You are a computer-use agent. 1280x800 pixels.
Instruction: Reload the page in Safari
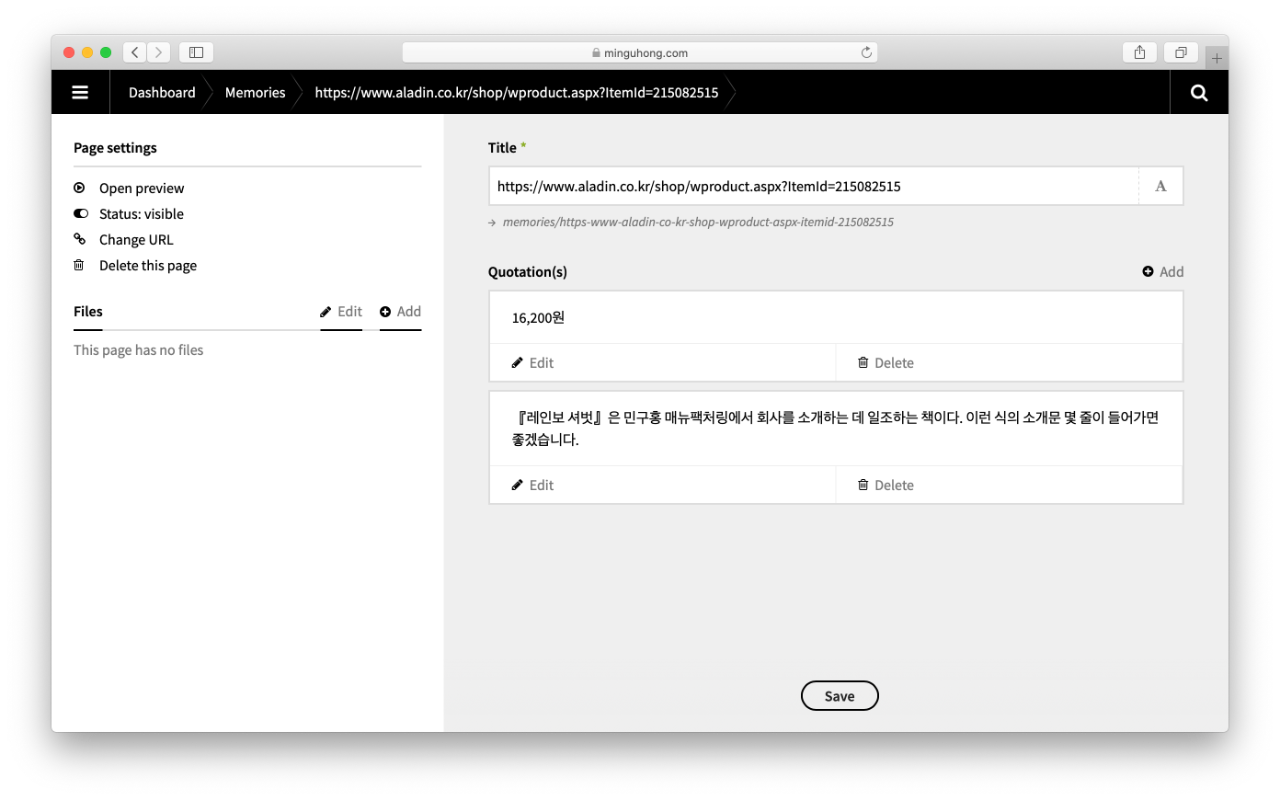(x=866, y=52)
